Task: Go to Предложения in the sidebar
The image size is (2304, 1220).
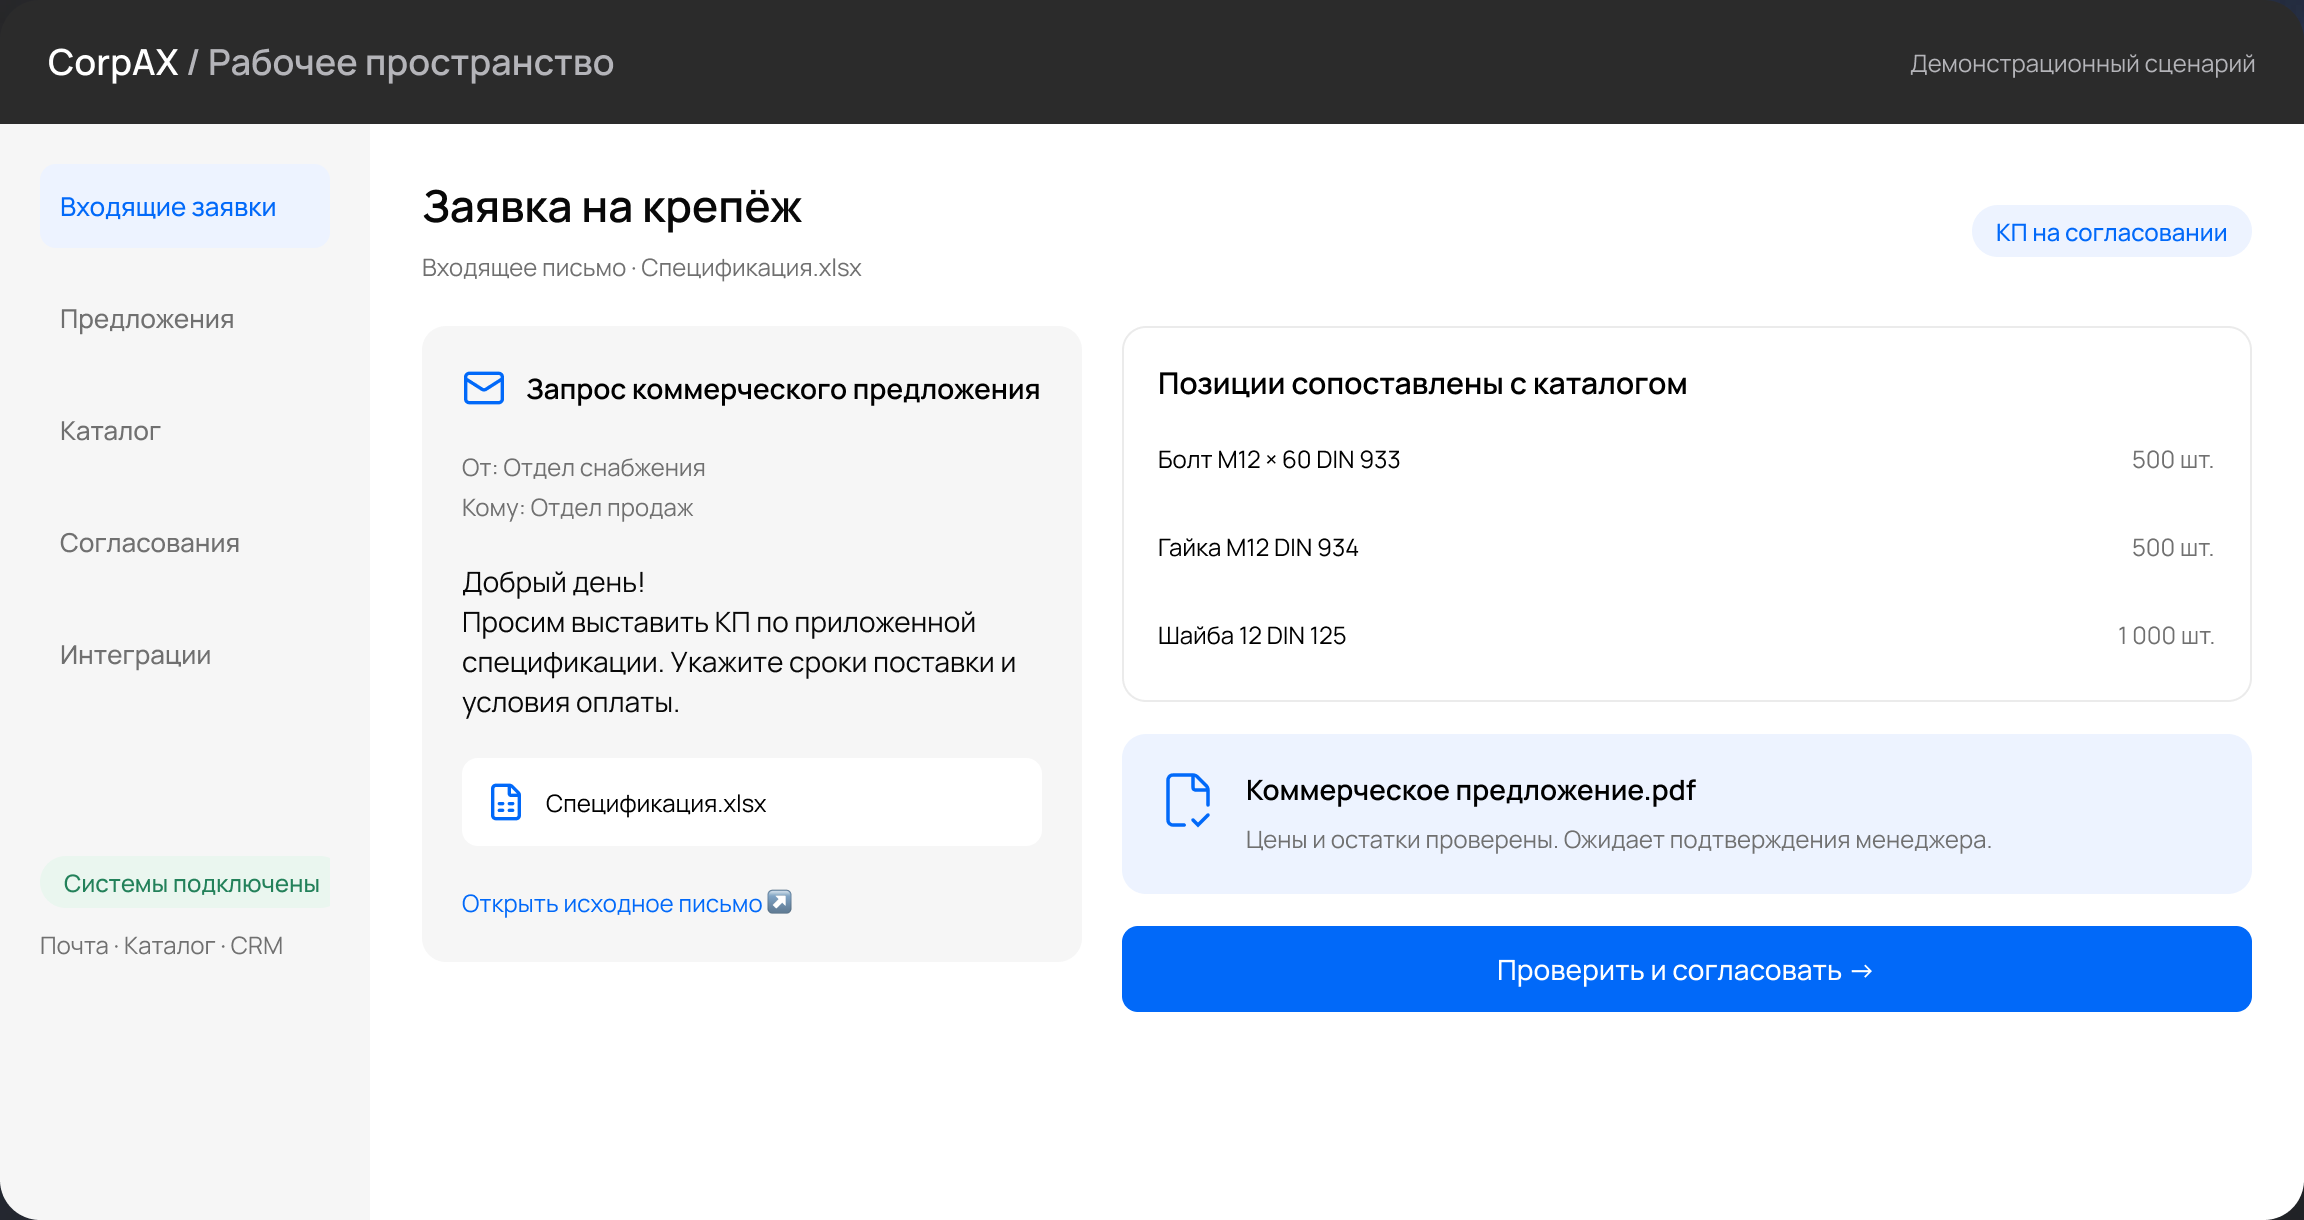Action: click(x=147, y=318)
